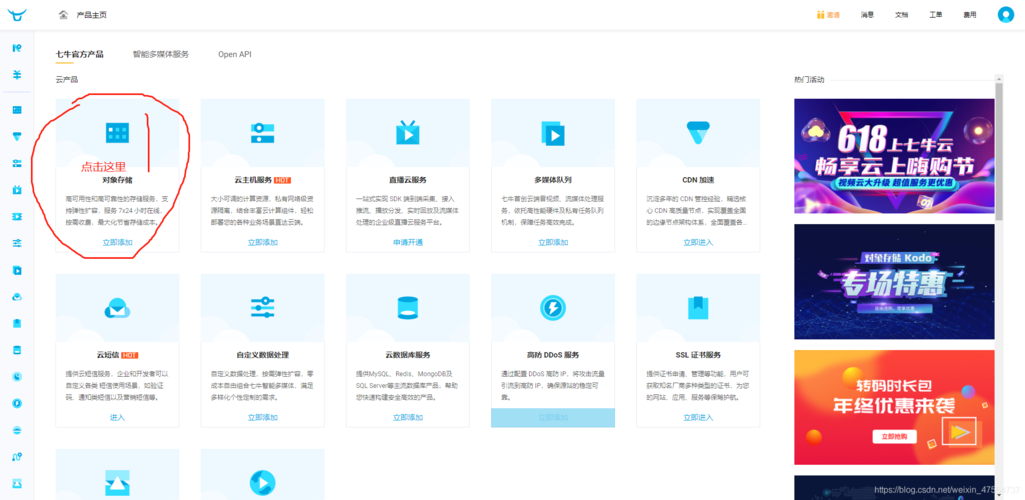The image size is (1025, 500).
Task: Click the CDN 加速 card title
Action: pyautogui.click(x=697, y=179)
